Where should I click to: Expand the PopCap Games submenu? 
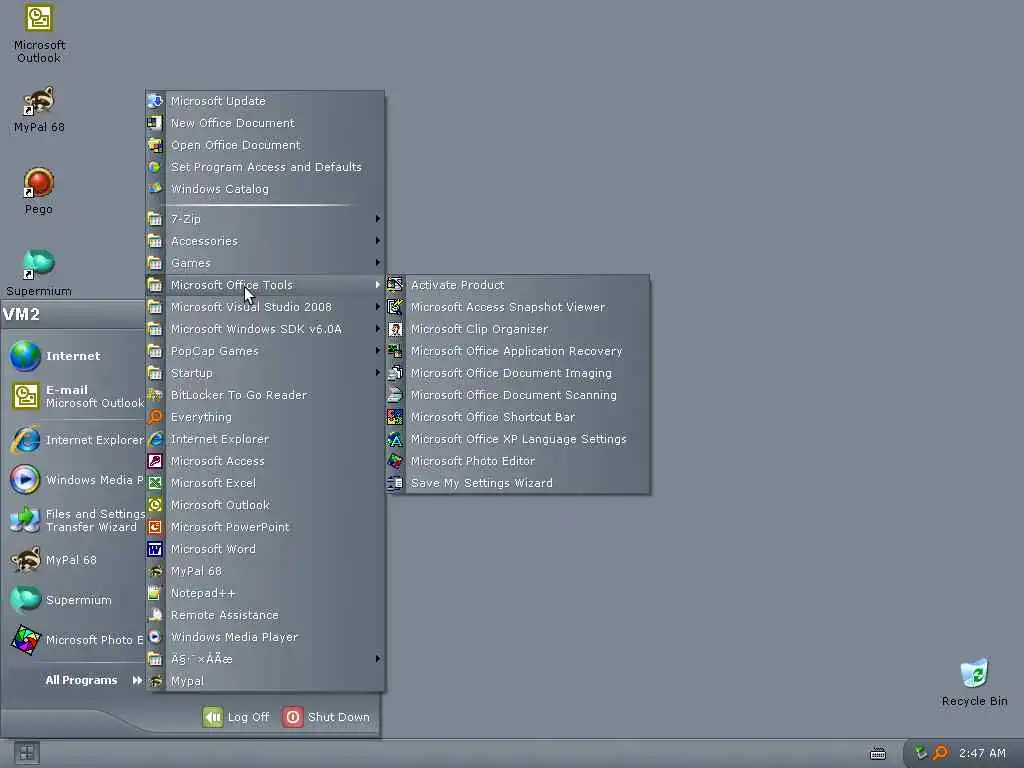pyautogui.click(x=265, y=351)
